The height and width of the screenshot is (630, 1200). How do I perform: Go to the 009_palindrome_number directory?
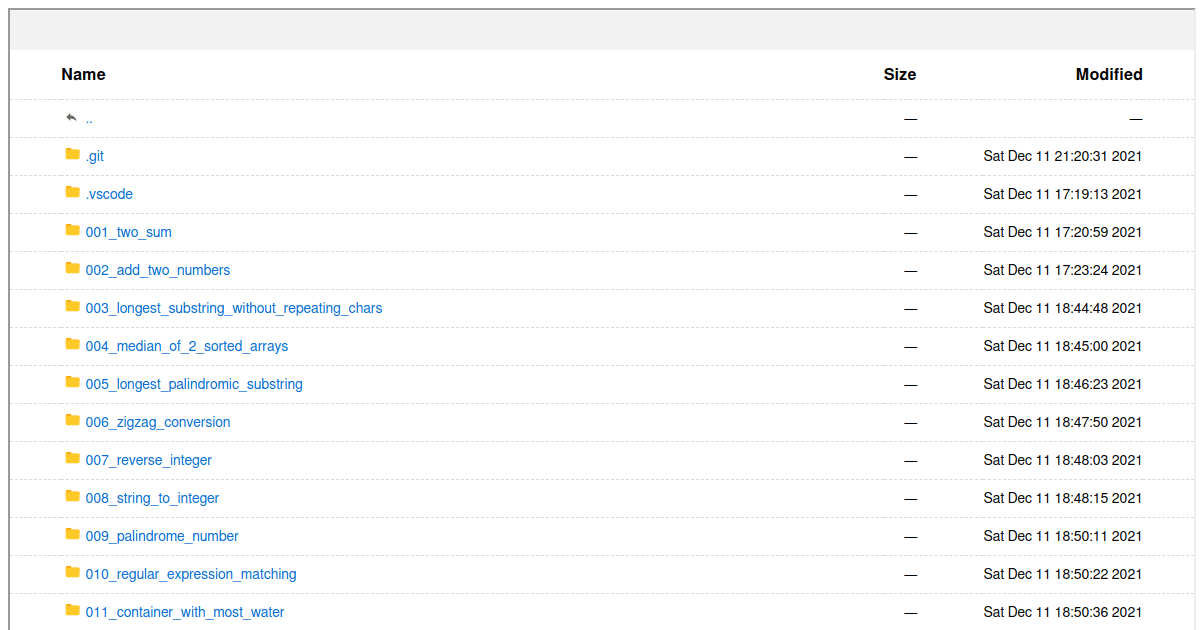coord(162,536)
